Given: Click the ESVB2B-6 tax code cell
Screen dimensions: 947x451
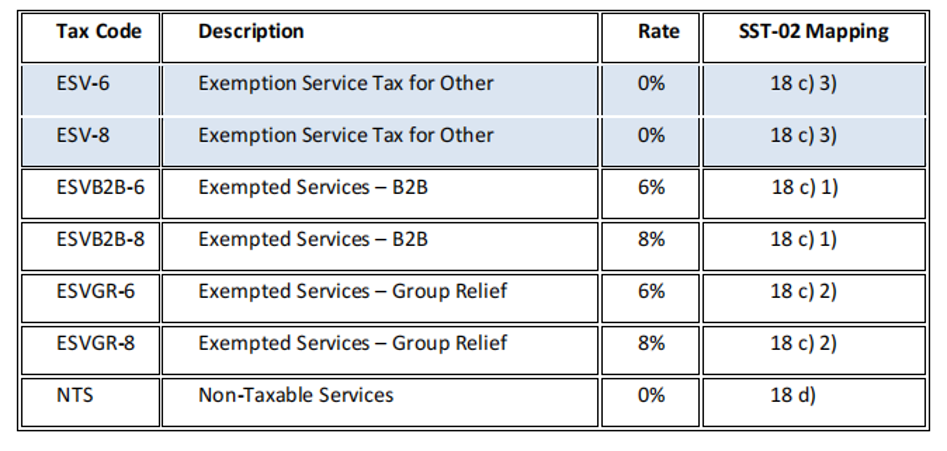Looking at the screenshot, I should click(x=101, y=187).
